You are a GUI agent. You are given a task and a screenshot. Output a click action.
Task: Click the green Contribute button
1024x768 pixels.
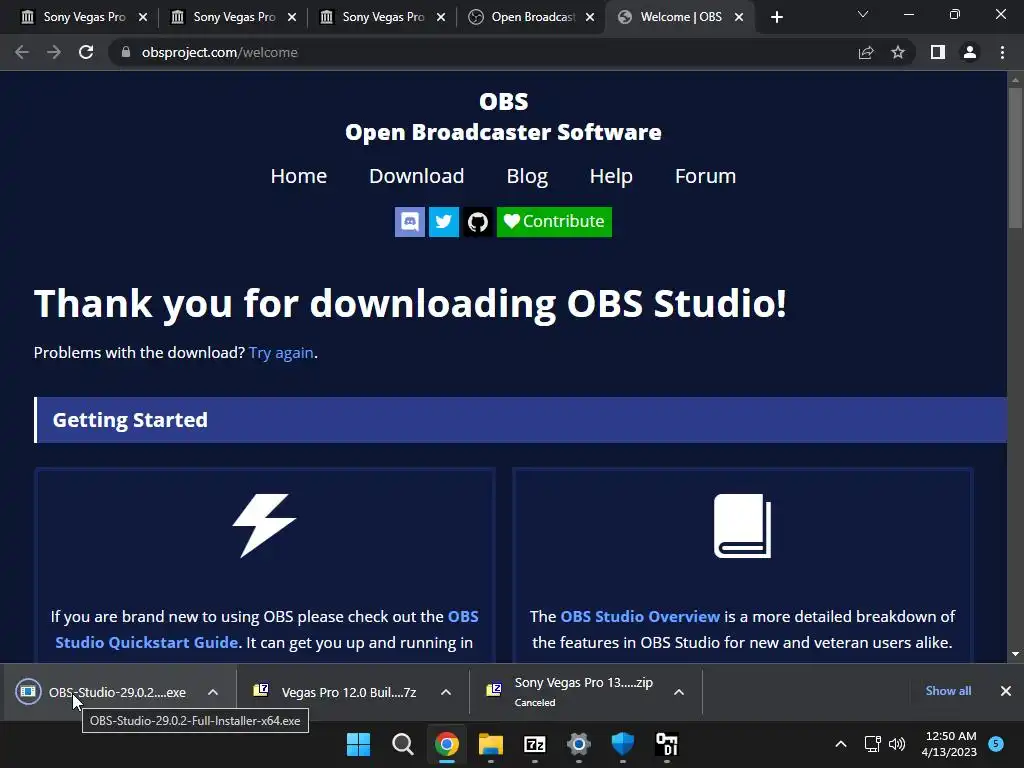pos(554,222)
